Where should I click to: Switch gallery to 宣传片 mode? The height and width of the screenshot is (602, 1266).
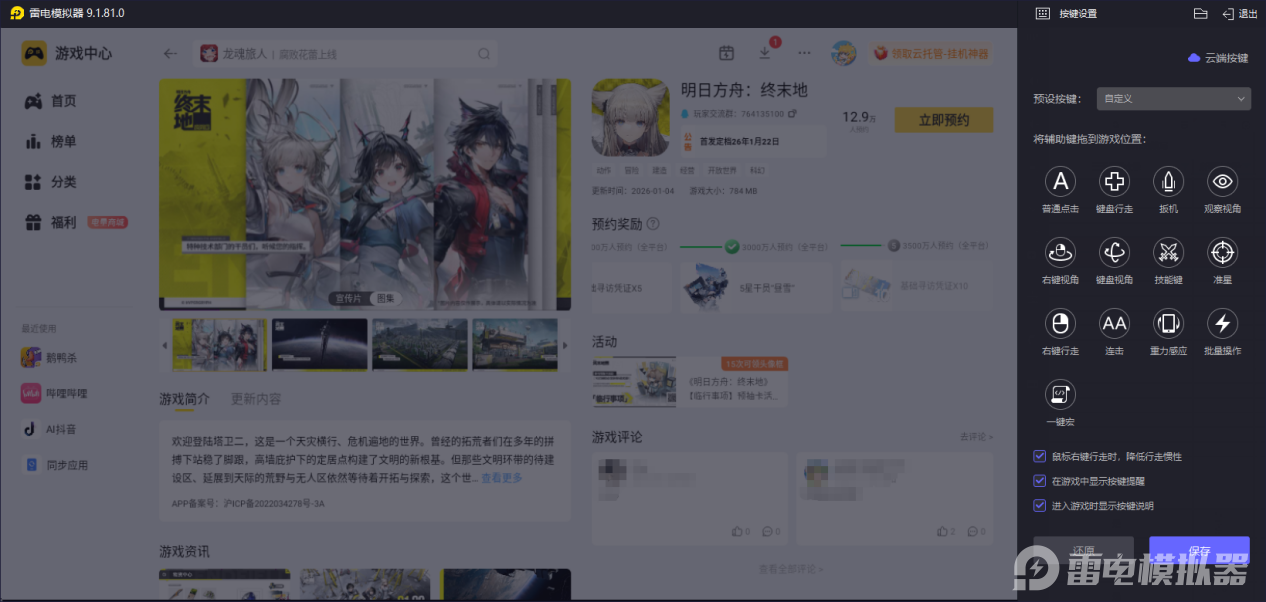347,298
